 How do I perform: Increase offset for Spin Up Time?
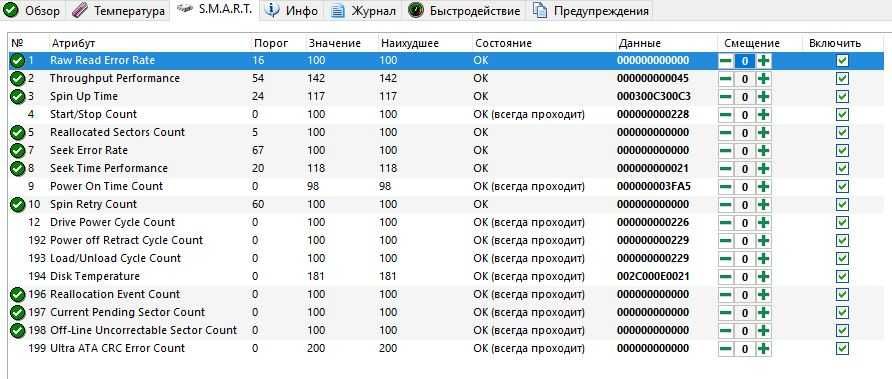[763, 97]
